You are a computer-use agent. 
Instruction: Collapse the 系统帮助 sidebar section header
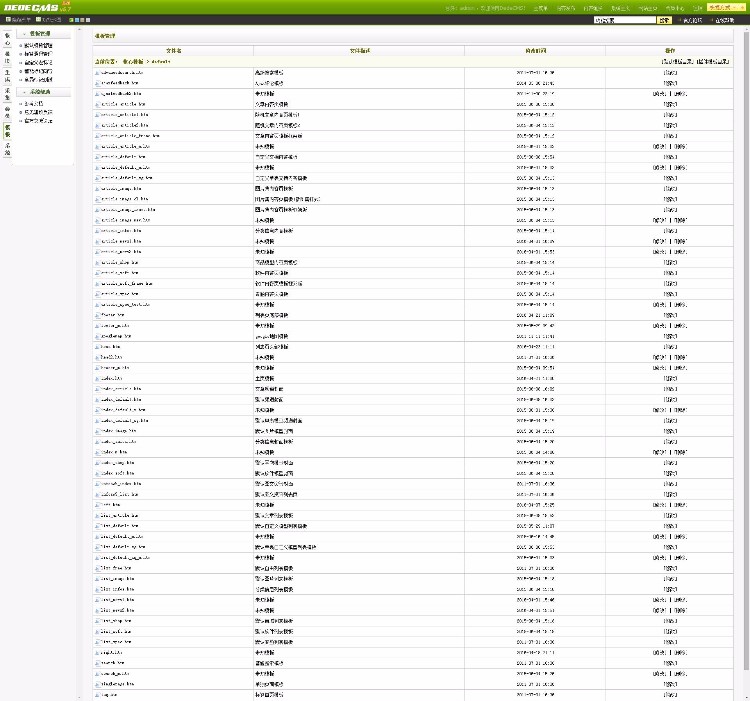coord(44,92)
